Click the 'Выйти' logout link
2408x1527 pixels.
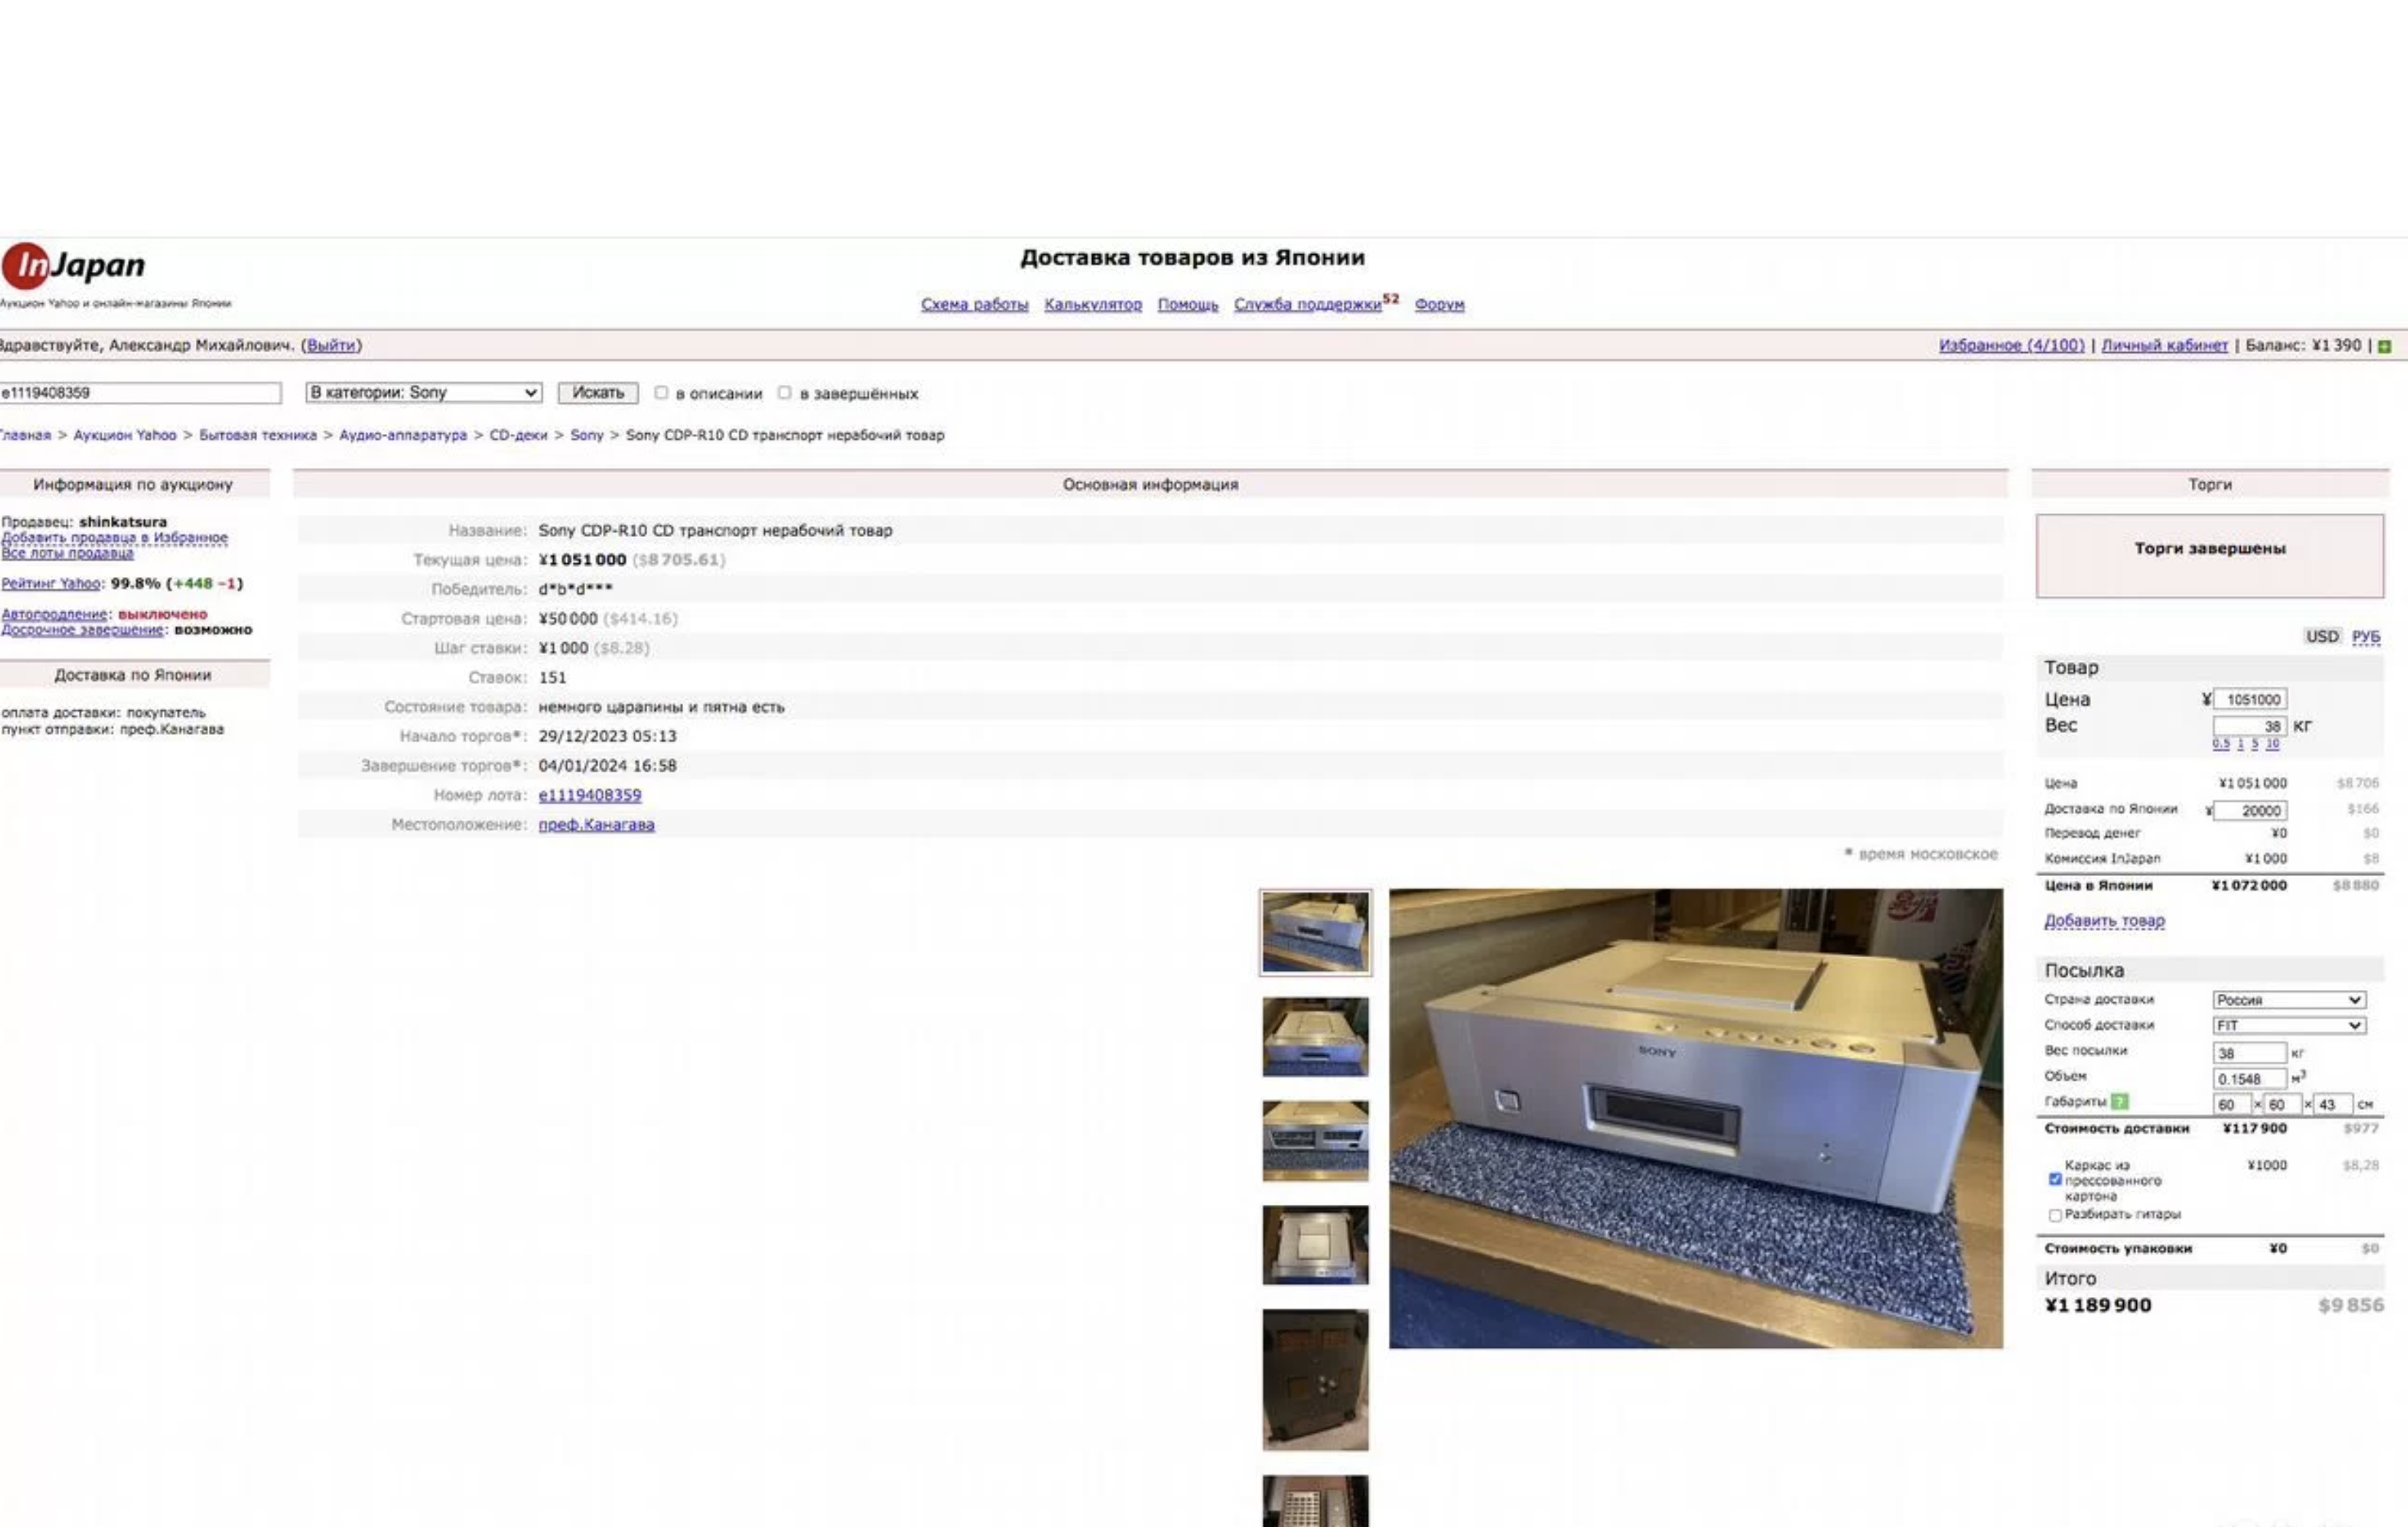point(331,345)
